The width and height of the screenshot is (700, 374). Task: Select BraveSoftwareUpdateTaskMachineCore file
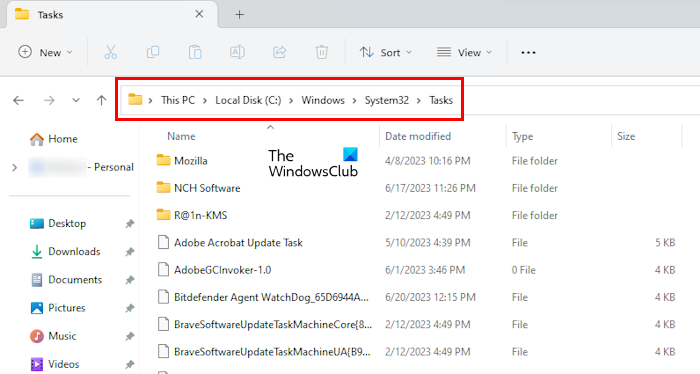click(x=273, y=324)
